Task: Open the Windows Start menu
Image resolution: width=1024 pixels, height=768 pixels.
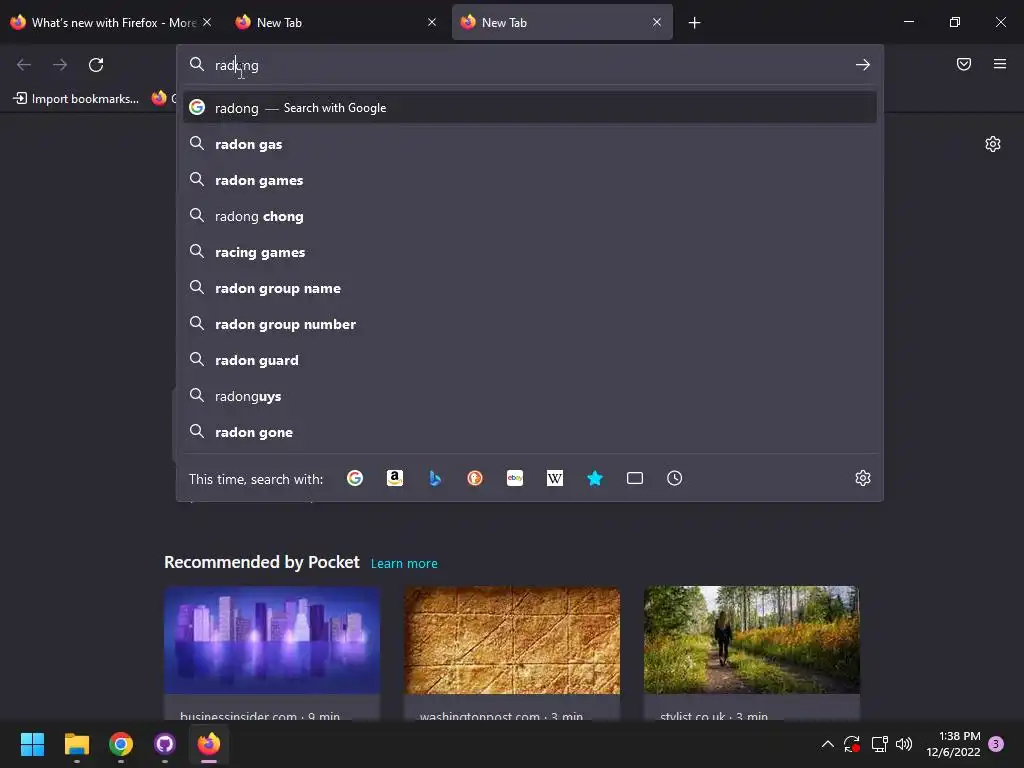Action: 32,744
